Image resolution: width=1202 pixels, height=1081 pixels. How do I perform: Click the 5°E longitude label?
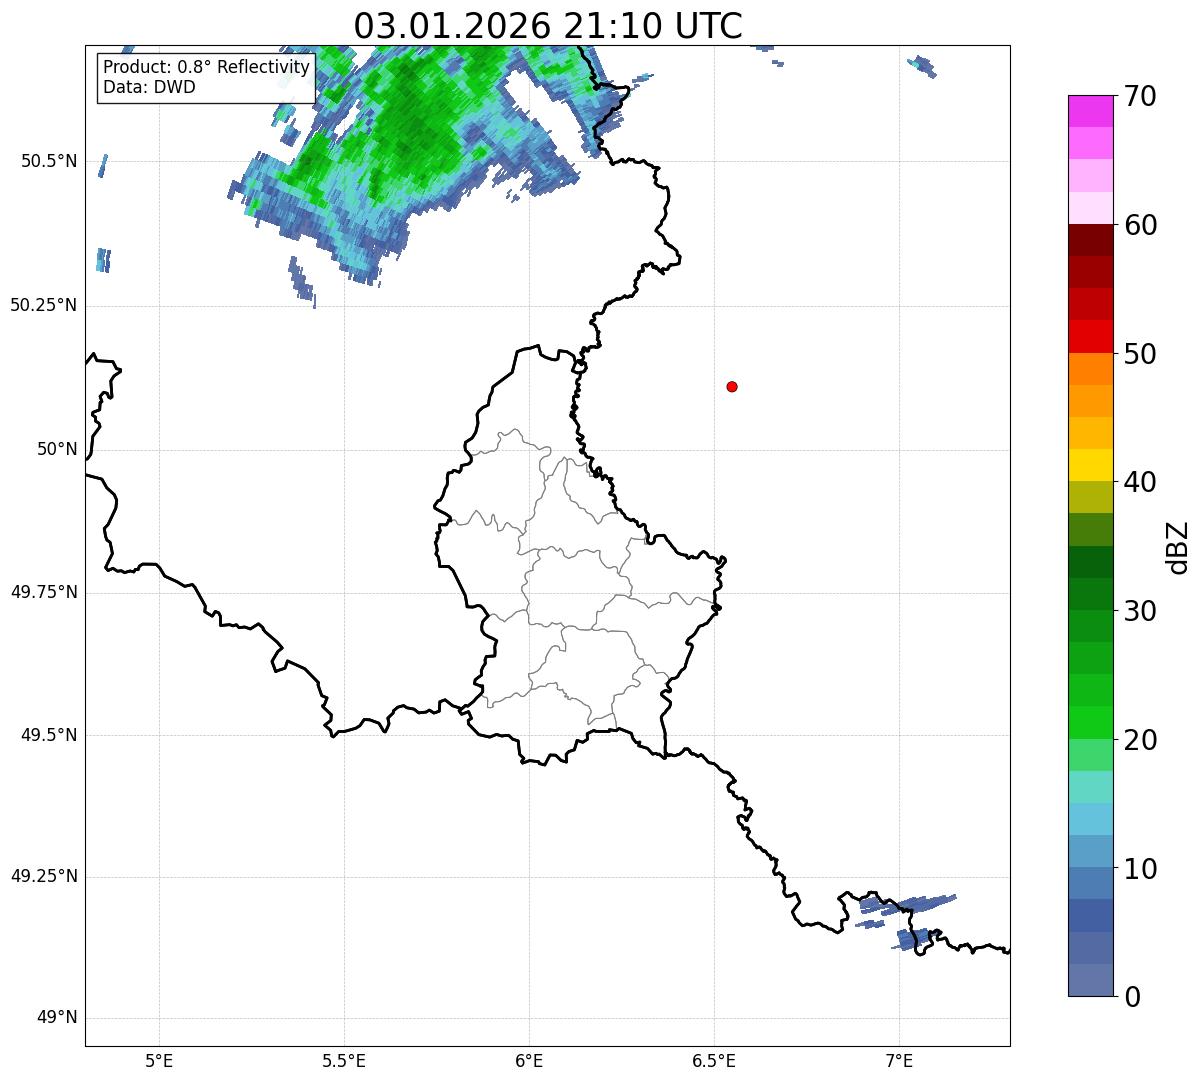pos(159,1061)
